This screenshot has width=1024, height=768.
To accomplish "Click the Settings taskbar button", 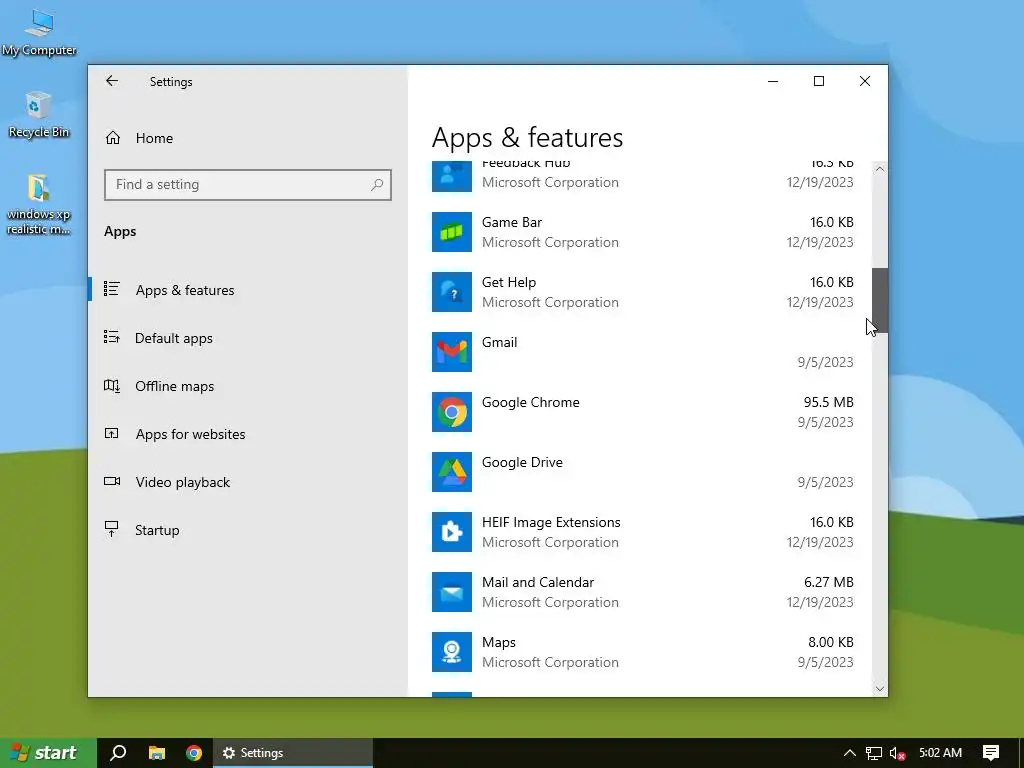I will (293, 752).
